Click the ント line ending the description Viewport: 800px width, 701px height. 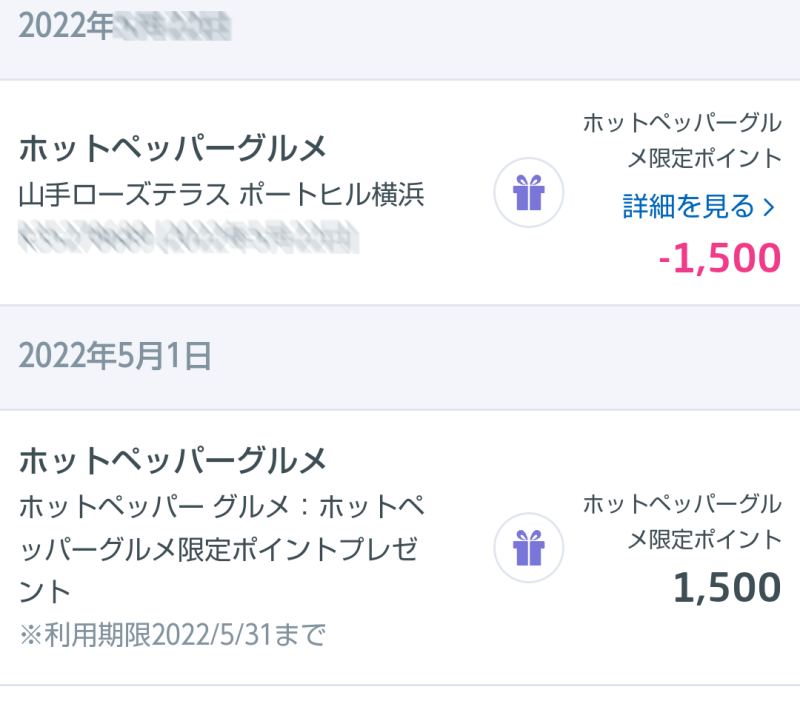pos(44,592)
